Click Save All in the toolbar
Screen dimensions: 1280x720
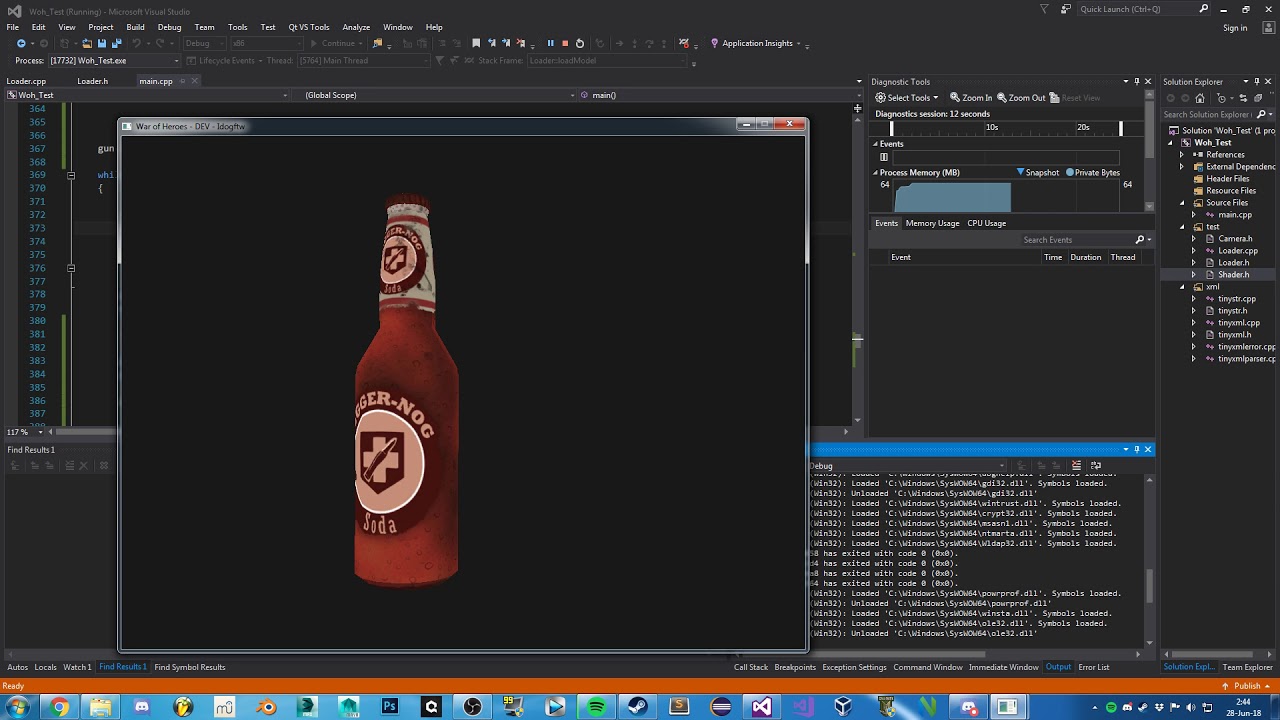117,43
